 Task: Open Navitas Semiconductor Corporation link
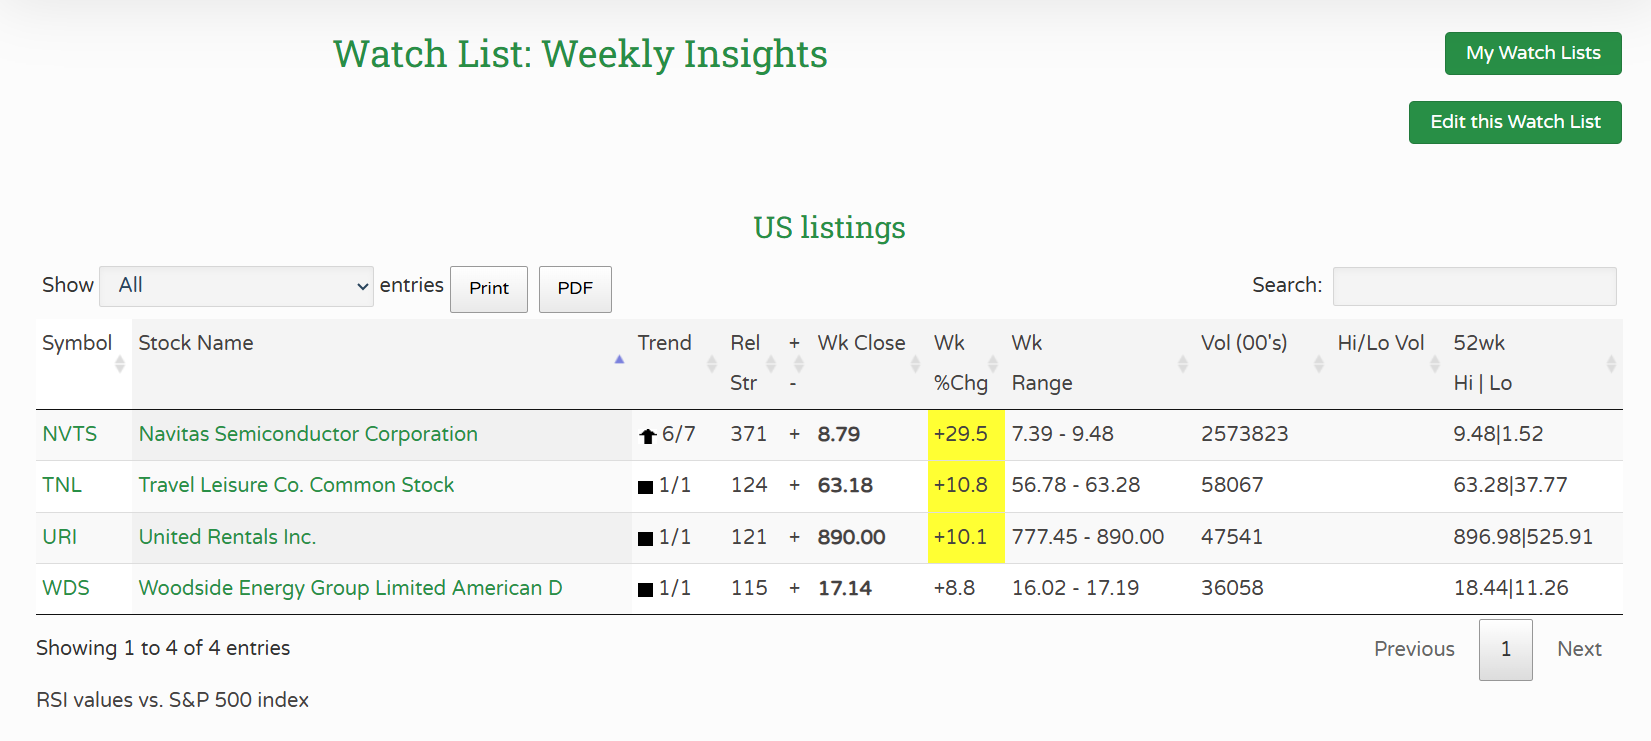point(308,434)
